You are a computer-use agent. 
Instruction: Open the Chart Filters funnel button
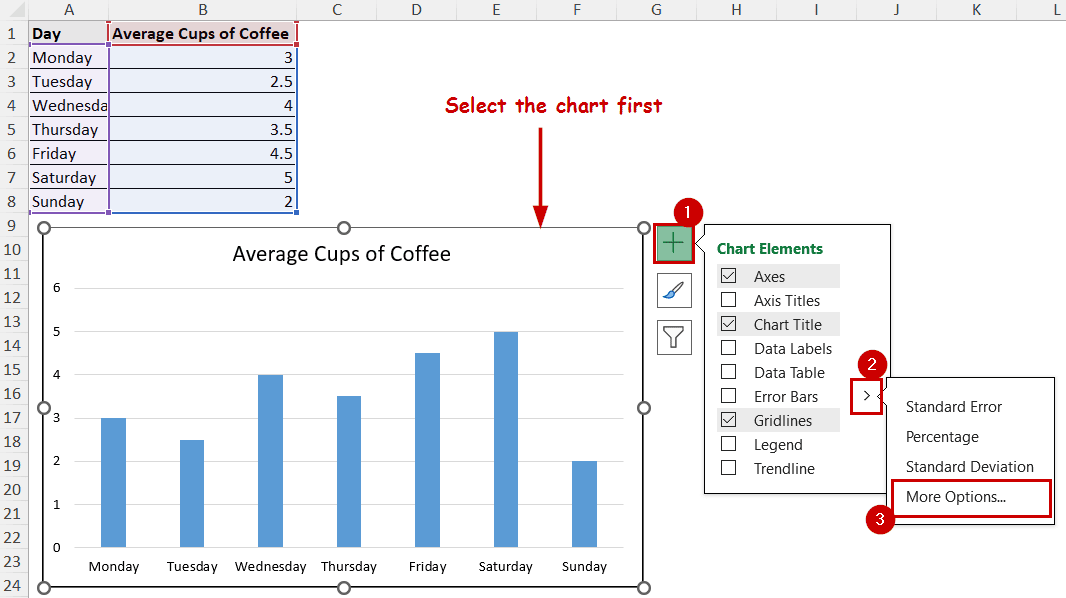(674, 337)
